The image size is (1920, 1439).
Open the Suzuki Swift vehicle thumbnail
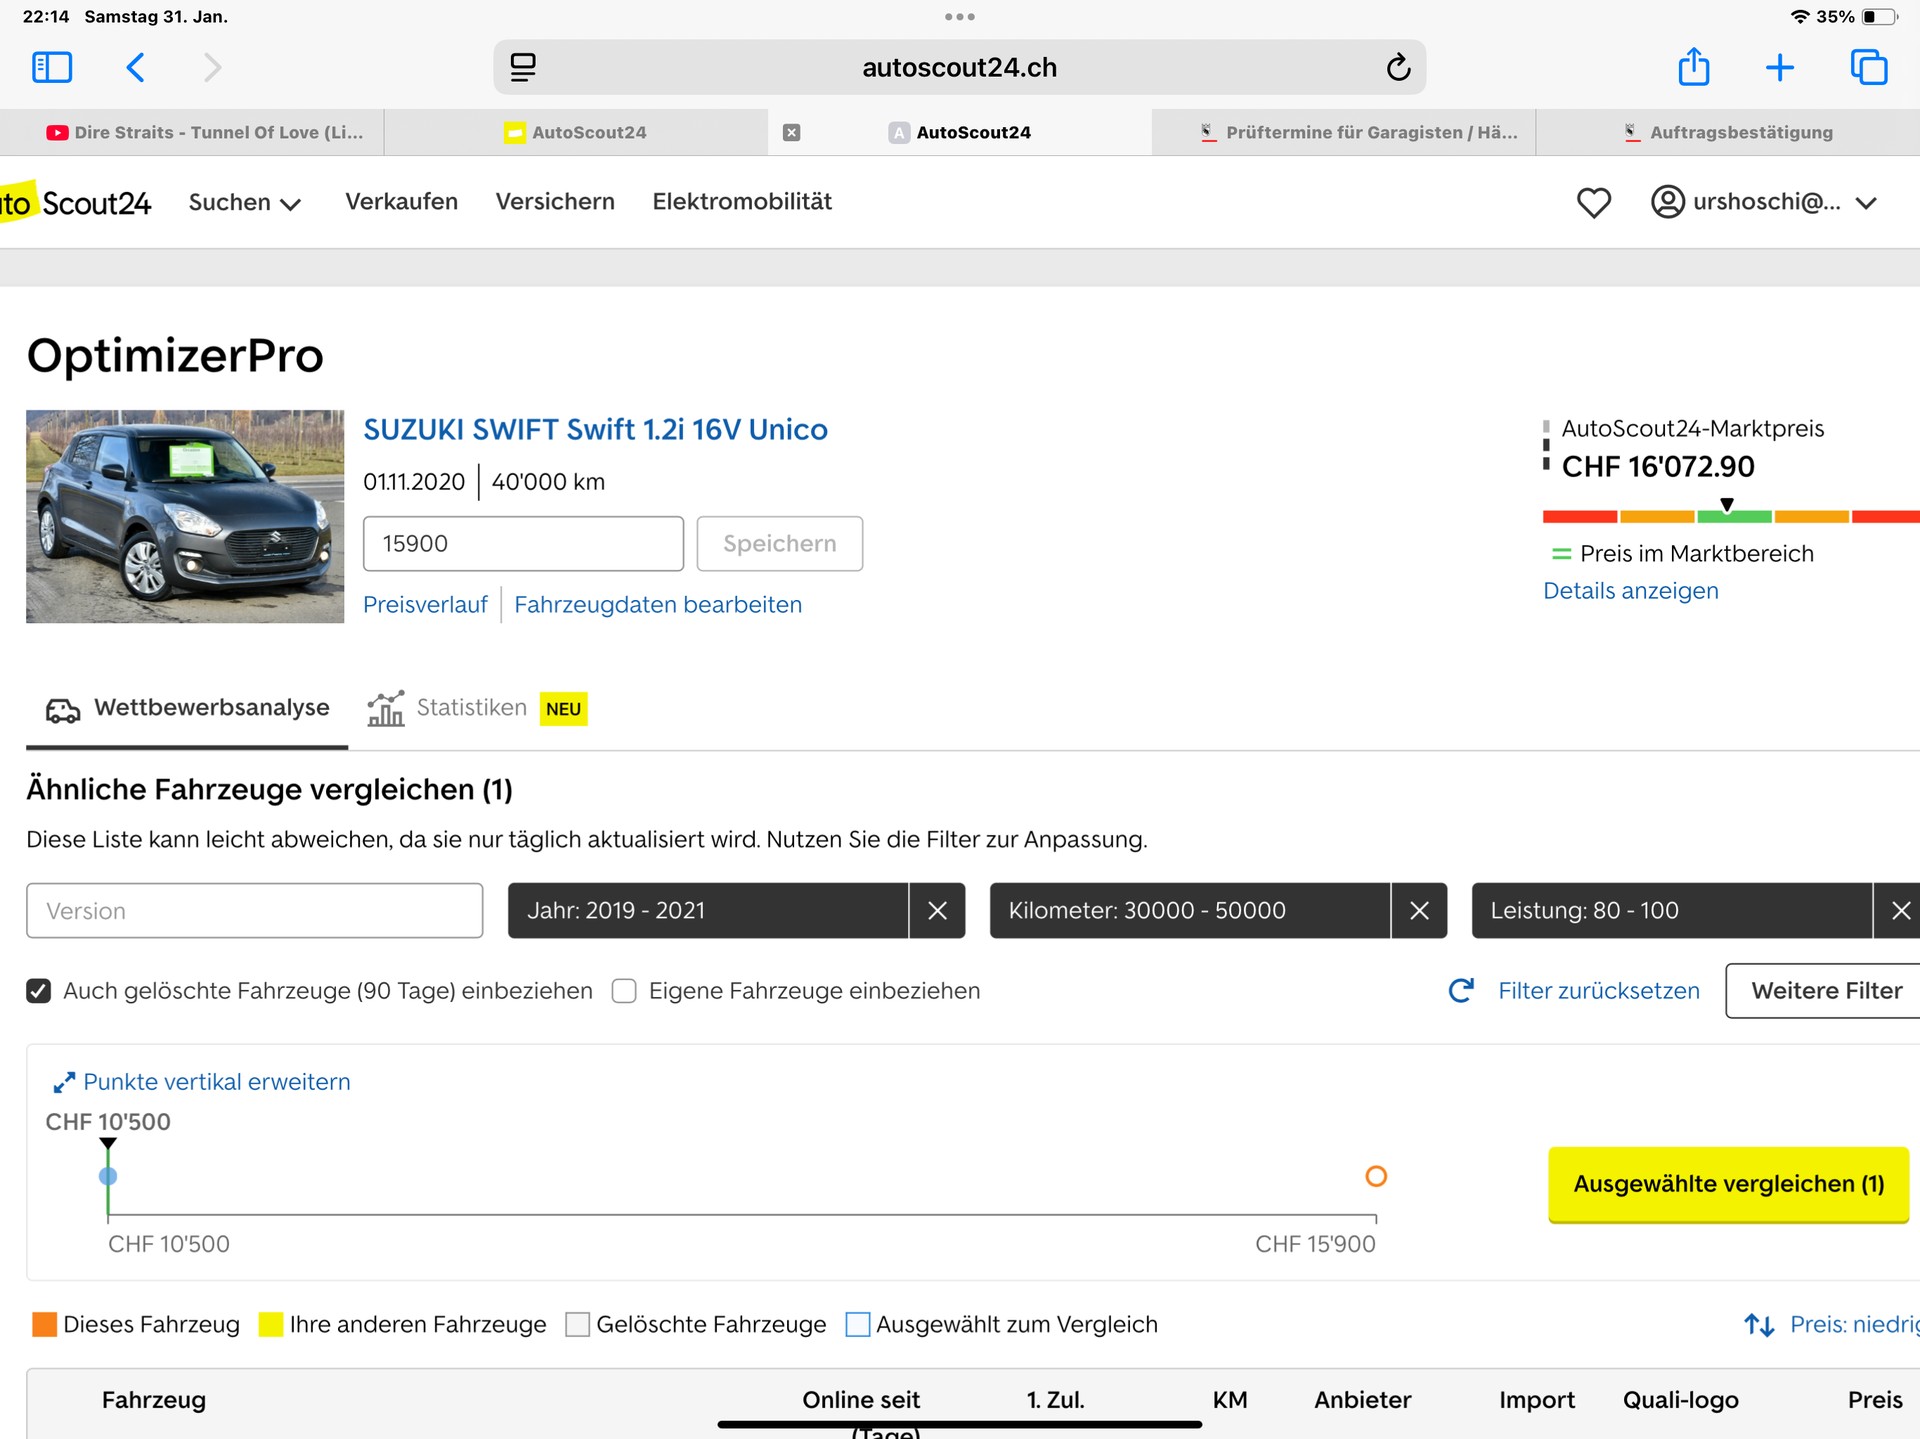pyautogui.click(x=185, y=516)
